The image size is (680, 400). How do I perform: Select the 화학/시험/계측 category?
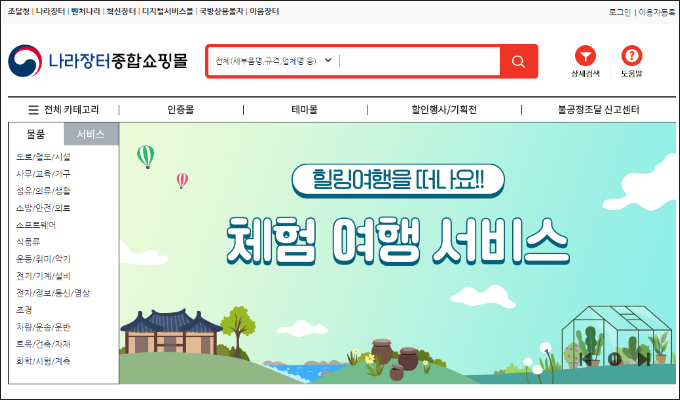tap(43, 361)
